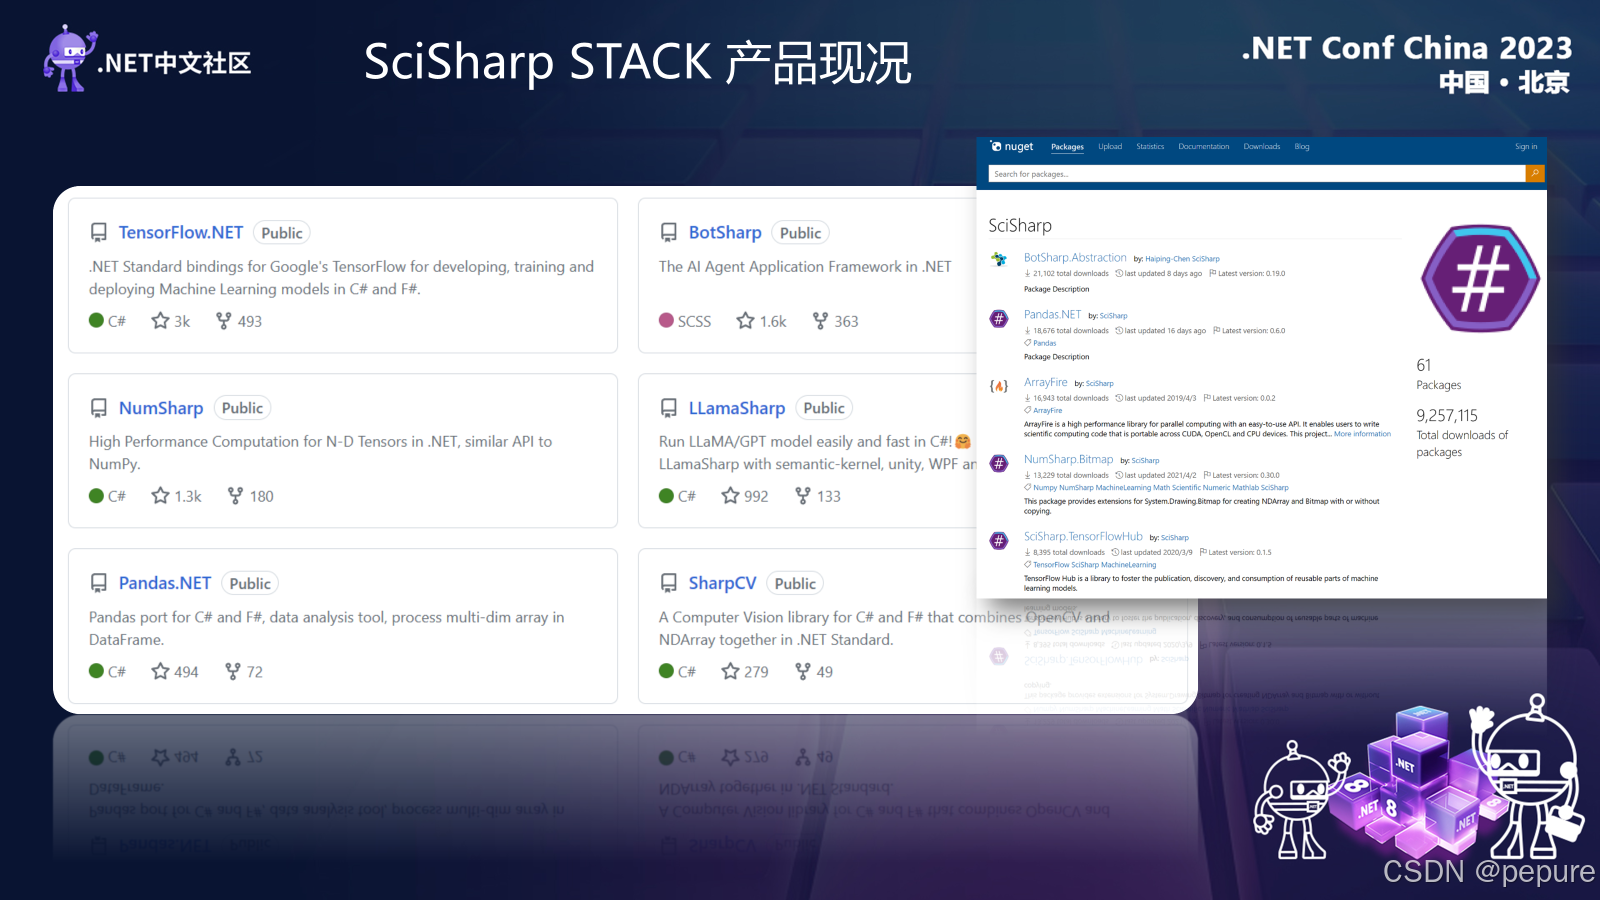Image resolution: width=1600 pixels, height=900 pixels.
Task: Open the SciSharp.TensorFlowHub package link
Action: pos(1083,536)
